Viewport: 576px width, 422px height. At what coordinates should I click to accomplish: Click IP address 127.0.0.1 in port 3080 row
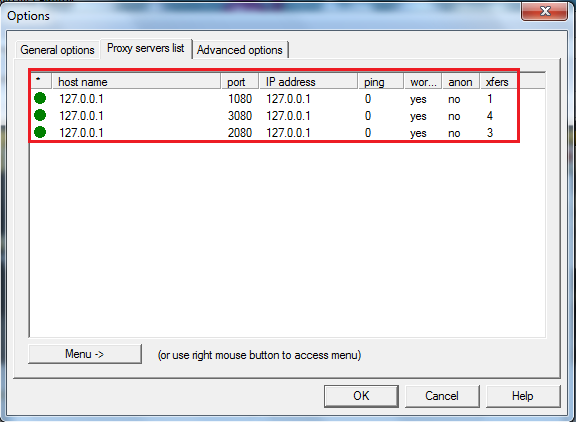[288, 116]
